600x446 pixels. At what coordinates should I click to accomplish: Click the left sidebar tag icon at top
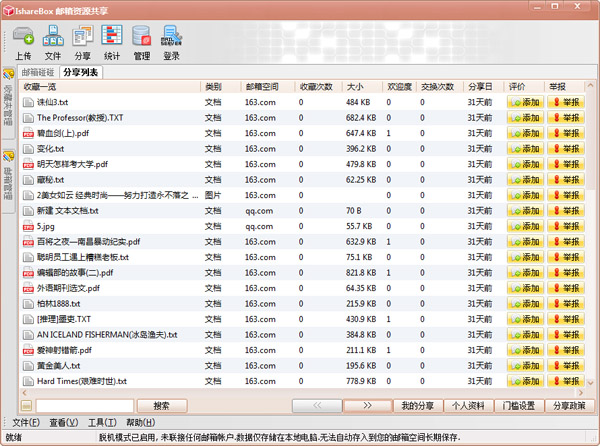[8, 73]
